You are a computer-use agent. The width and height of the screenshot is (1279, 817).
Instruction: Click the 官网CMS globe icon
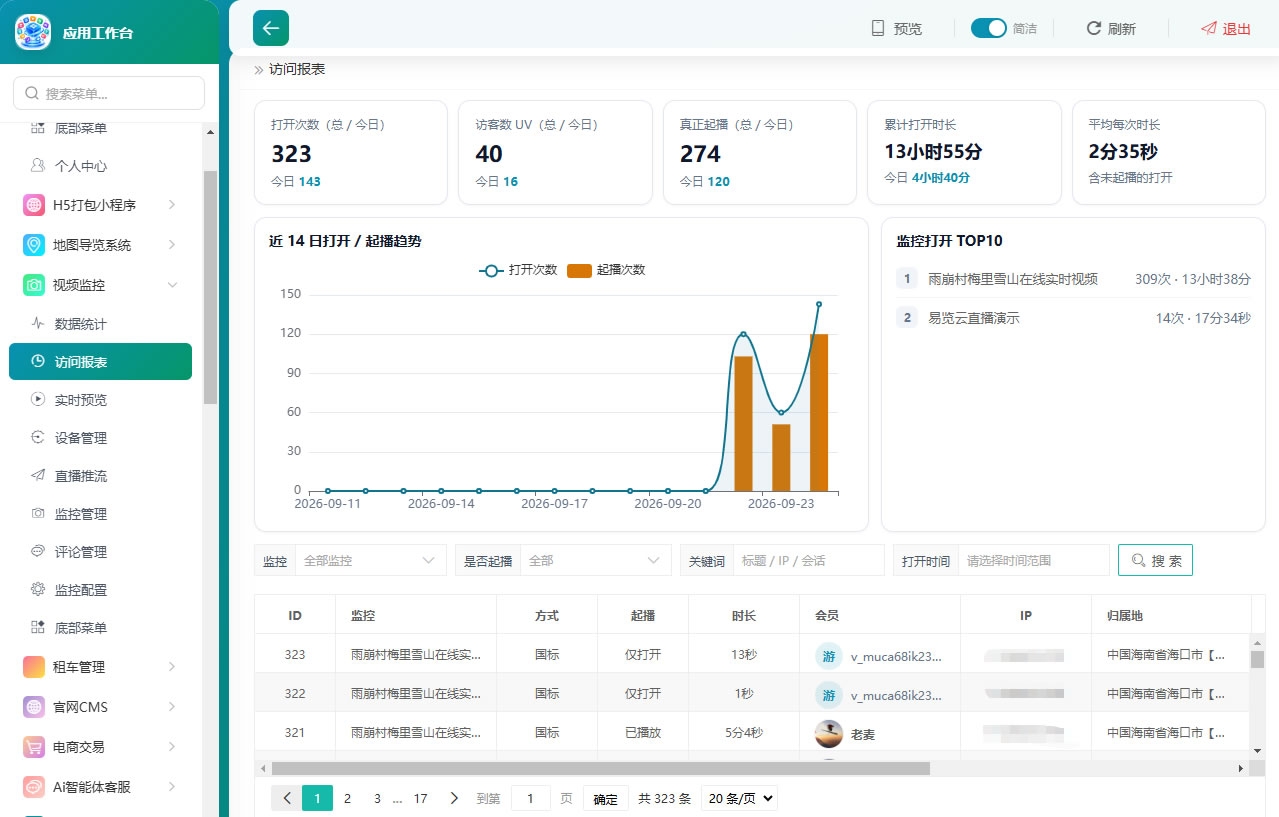click(34, 707)
